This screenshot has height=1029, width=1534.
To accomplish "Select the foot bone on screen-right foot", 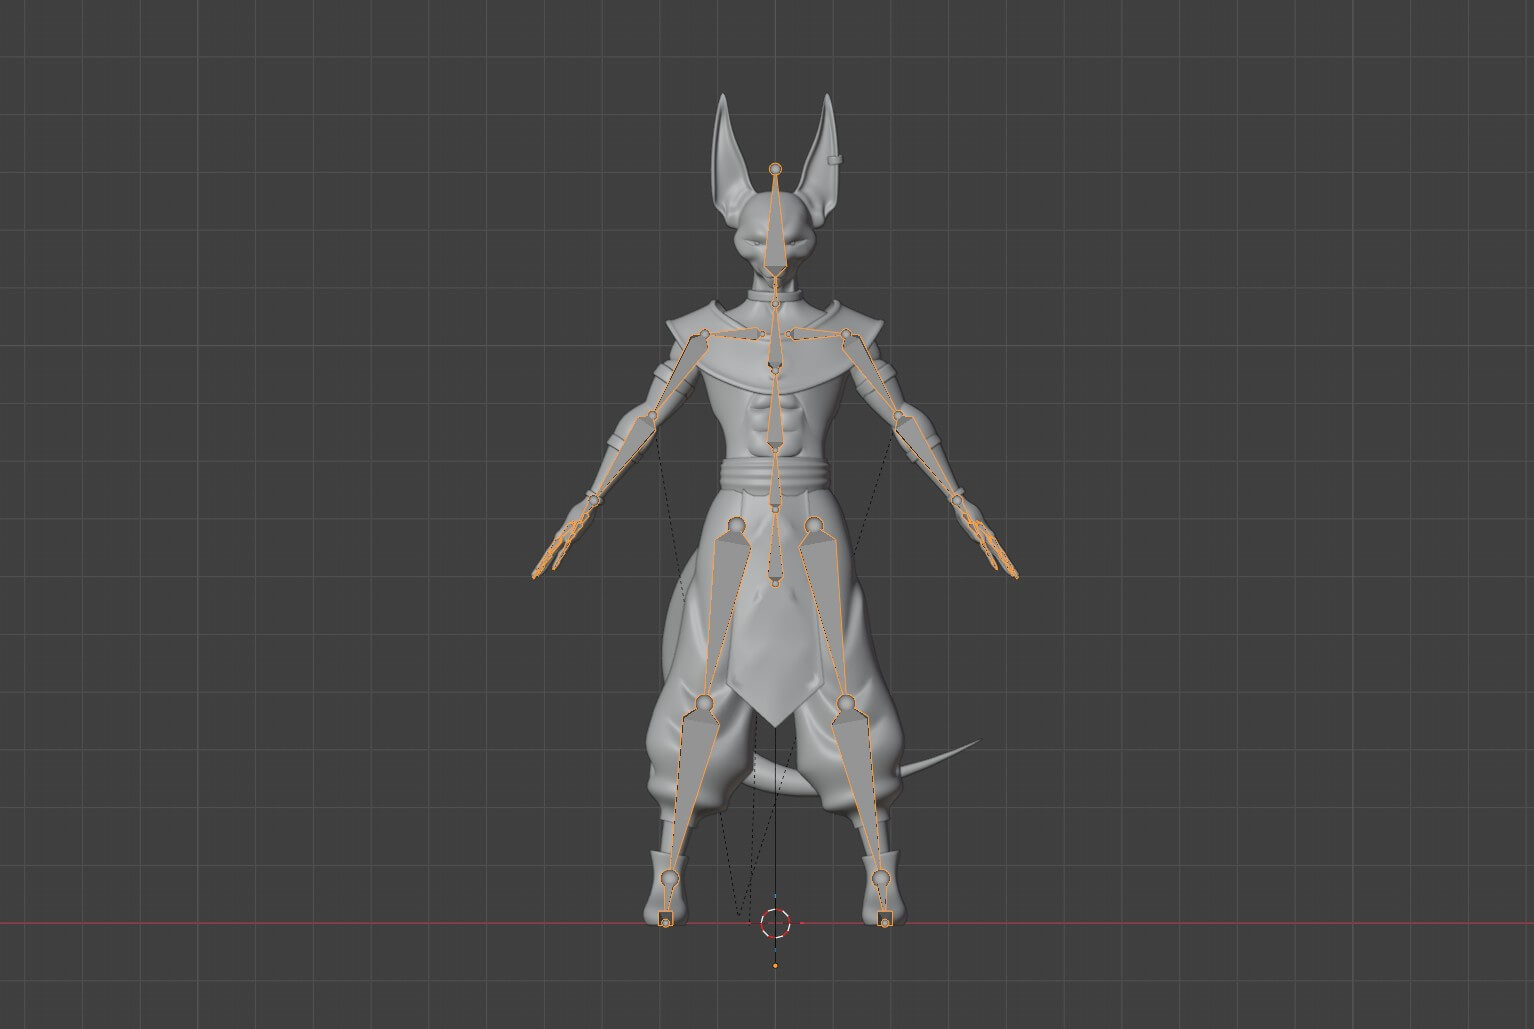I will click(882, 900).
